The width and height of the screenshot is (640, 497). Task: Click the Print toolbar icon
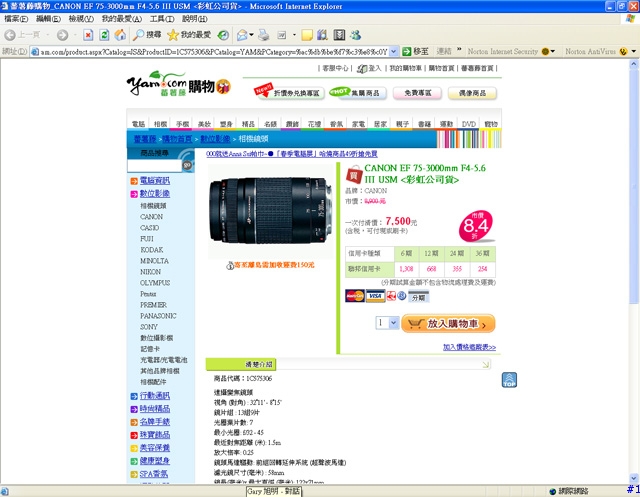pyautogui.click(x=264, y=35)
